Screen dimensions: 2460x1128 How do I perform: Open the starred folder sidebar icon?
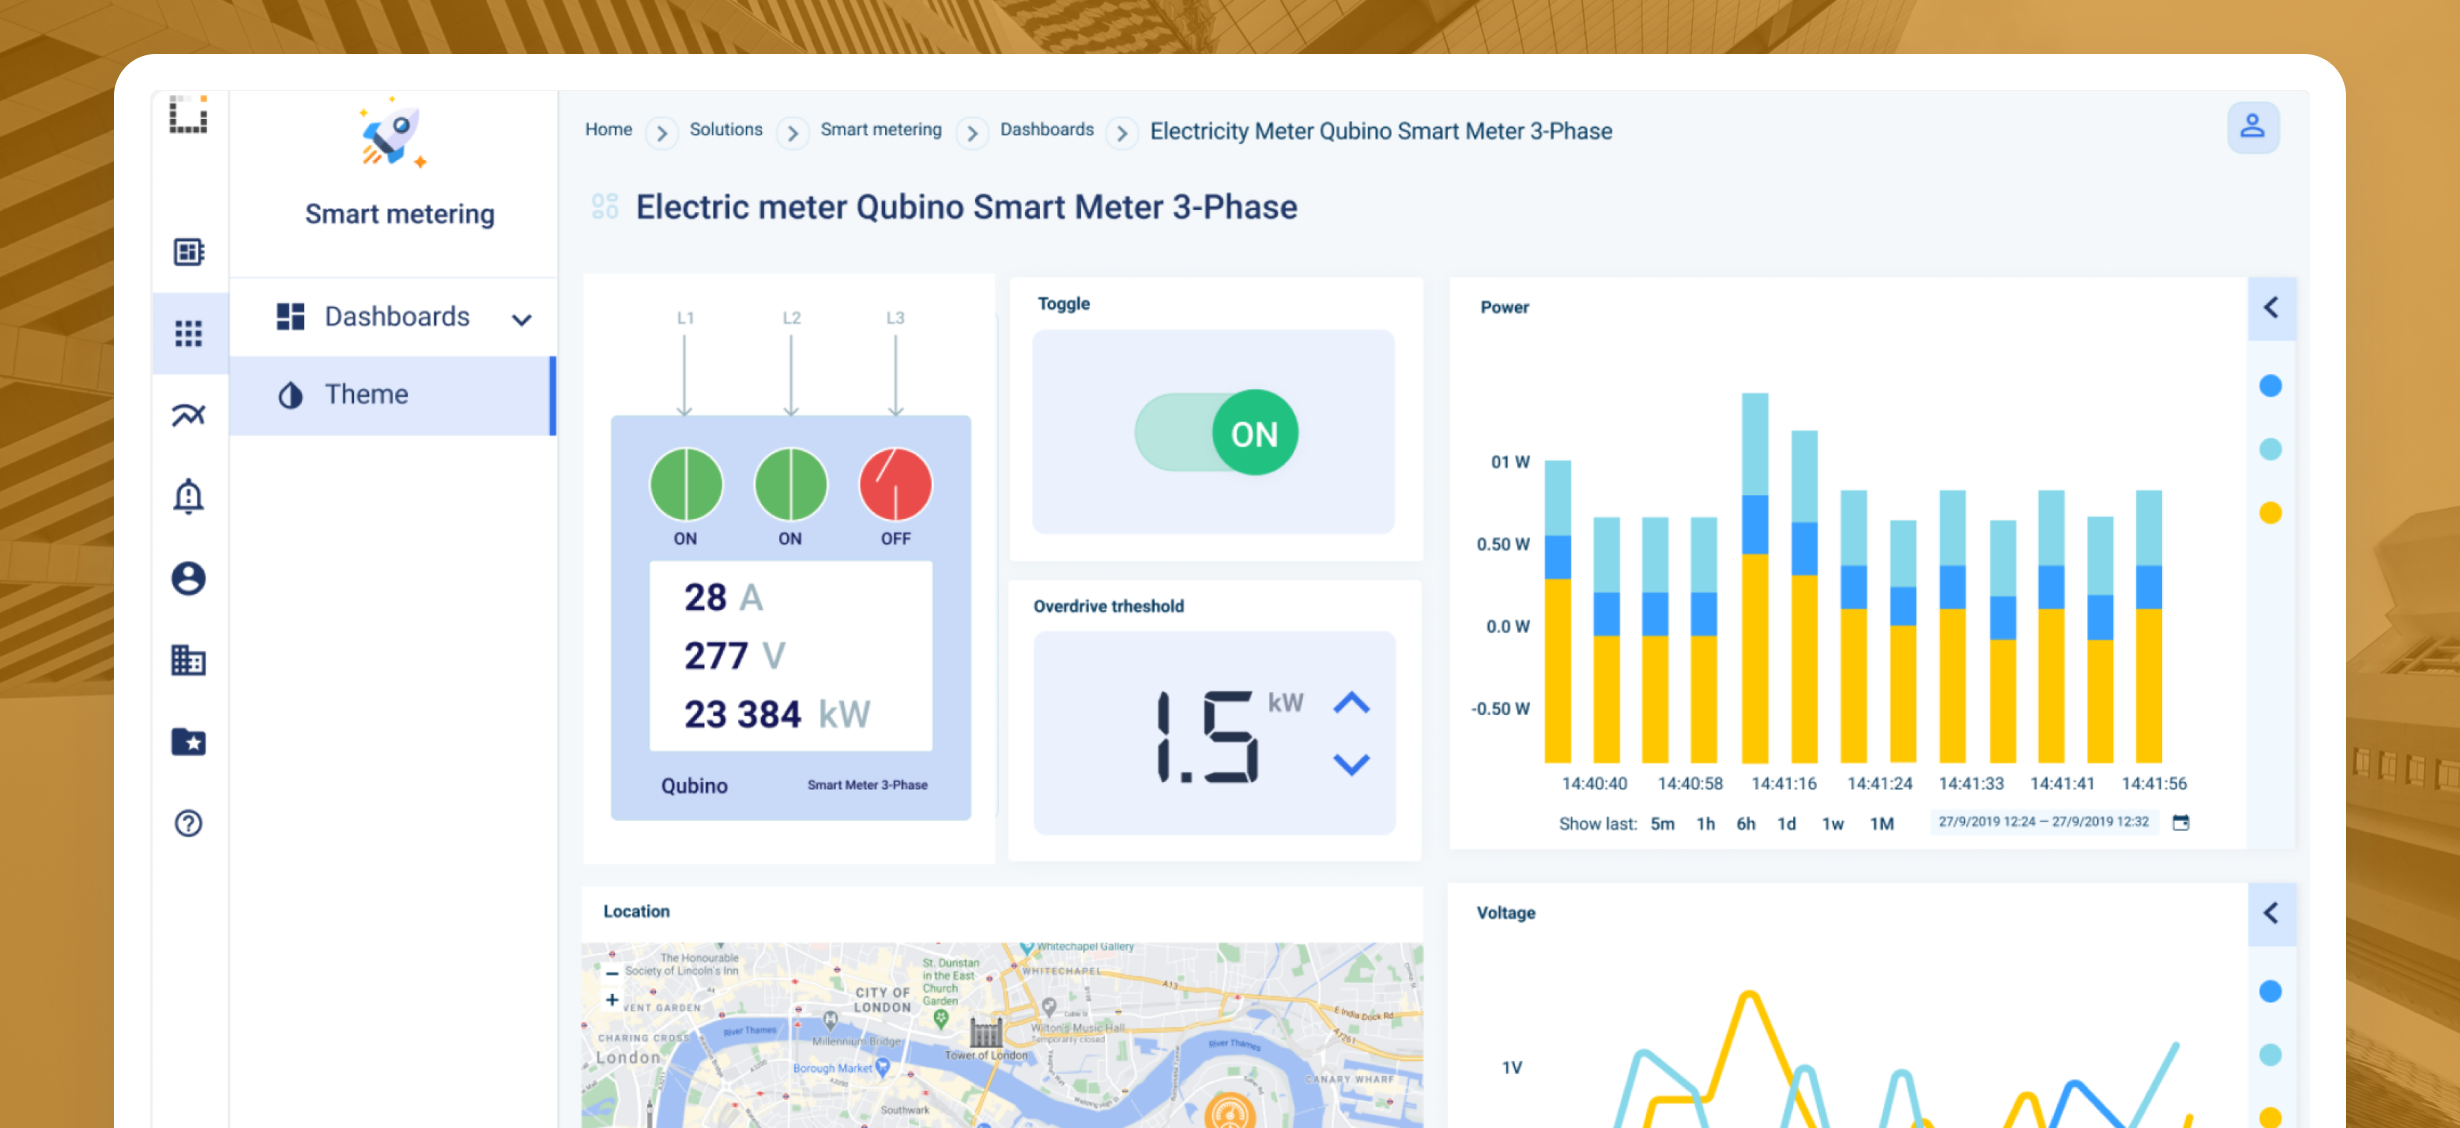click(x=188, y=742)
